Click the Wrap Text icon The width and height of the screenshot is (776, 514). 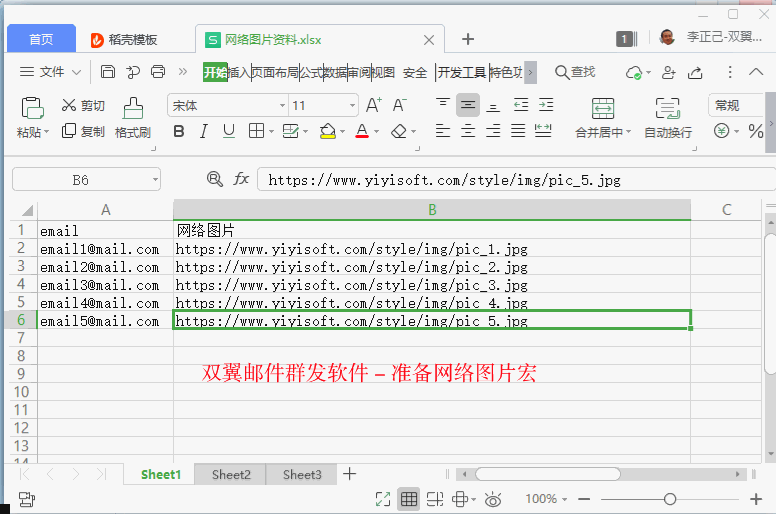pos(668,108)
